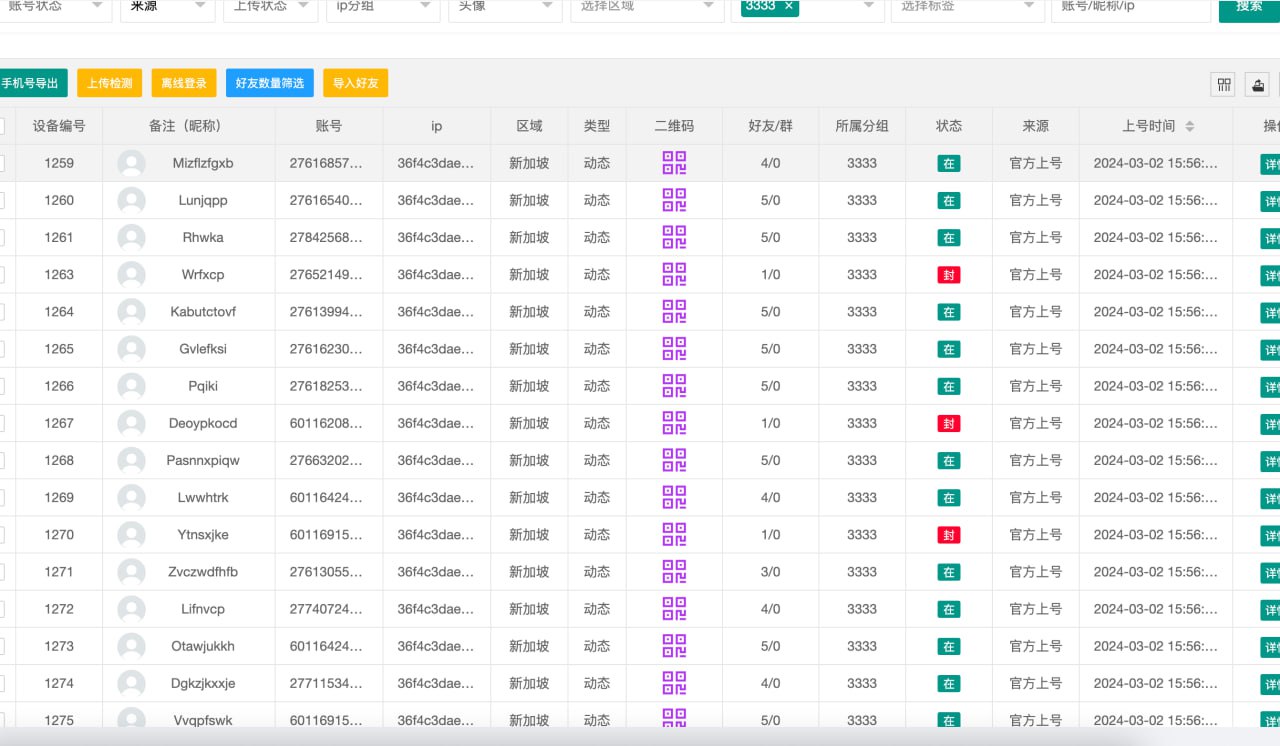Screen dimensions: 1280x746
Task: Focus the 账号/昵称/ip search field
Action: [1130, 8]
